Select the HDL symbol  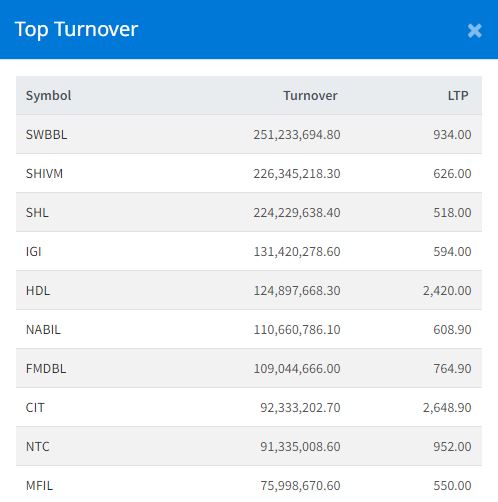click(38, 291)
